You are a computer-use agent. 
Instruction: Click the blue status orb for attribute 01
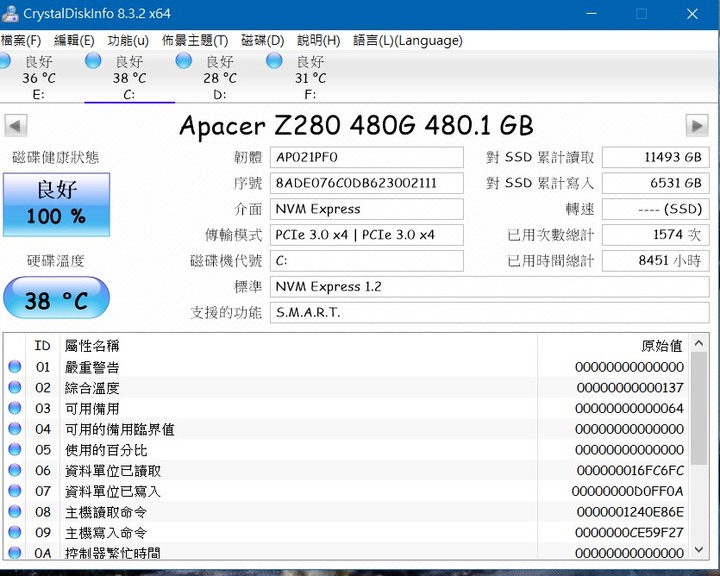tap(15, 367)
